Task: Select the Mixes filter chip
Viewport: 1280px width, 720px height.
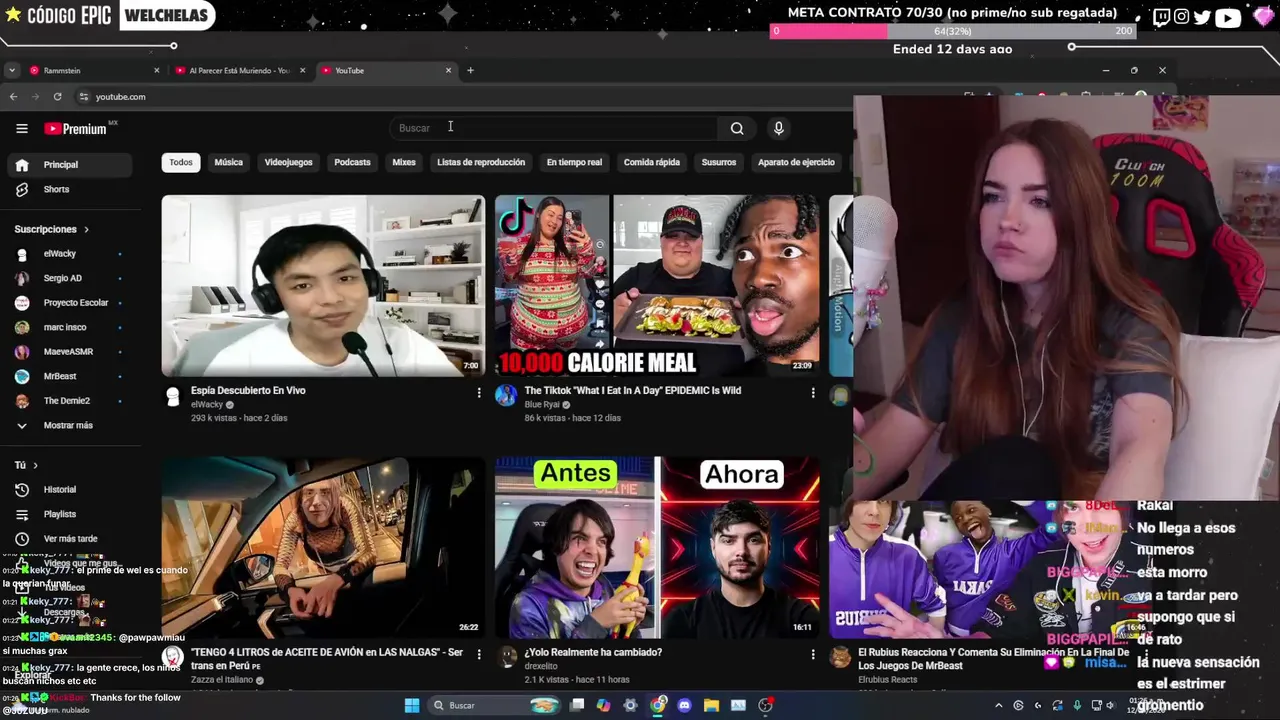Action: coord(404,162)
